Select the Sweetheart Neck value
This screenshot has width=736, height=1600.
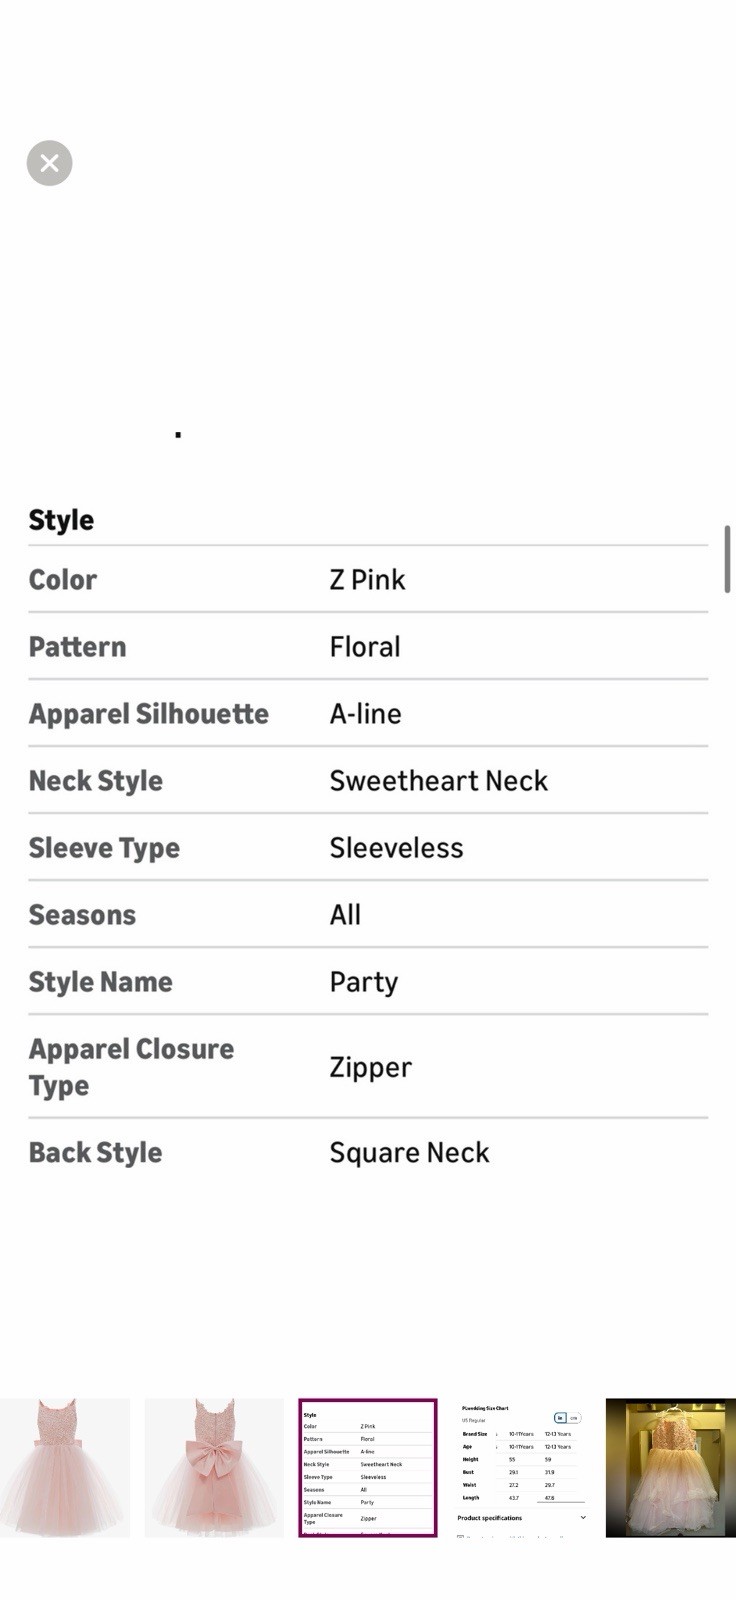439,781
